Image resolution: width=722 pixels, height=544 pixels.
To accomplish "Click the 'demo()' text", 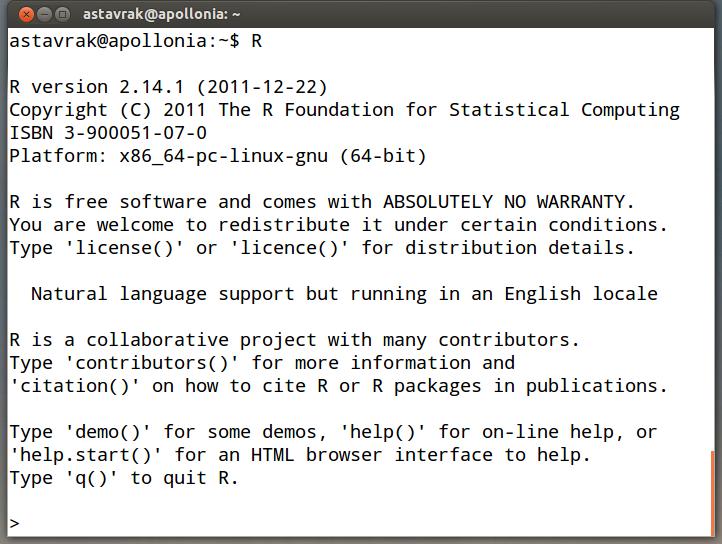I will point(108,433).
